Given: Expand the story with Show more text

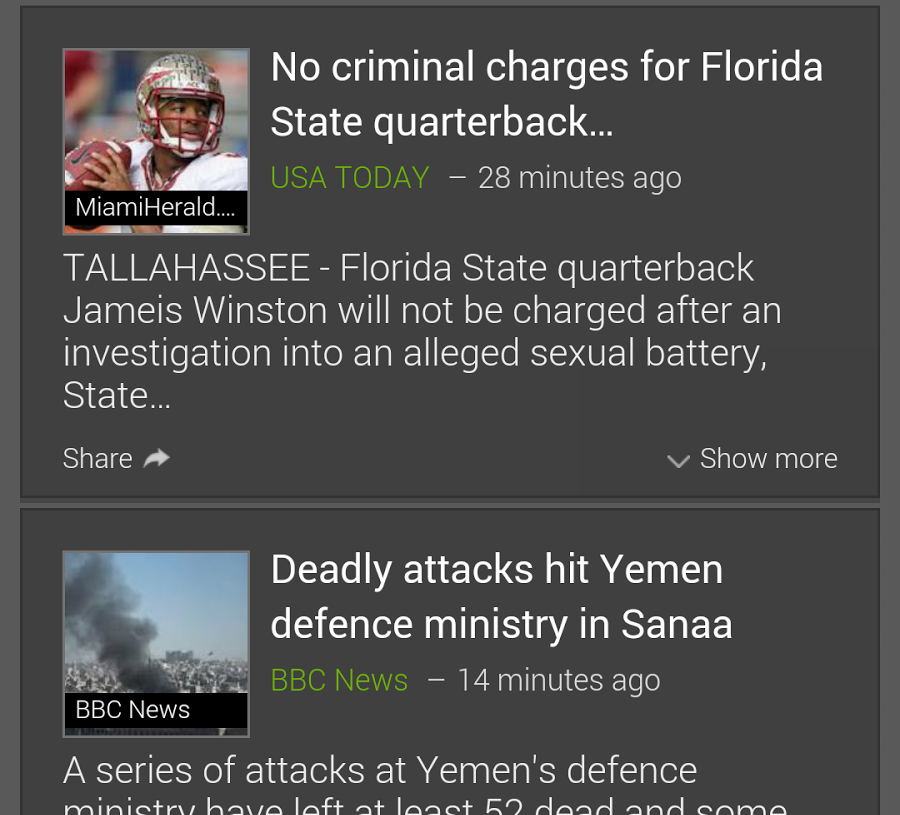Looking at the screenshot, I should click(768, 458).
